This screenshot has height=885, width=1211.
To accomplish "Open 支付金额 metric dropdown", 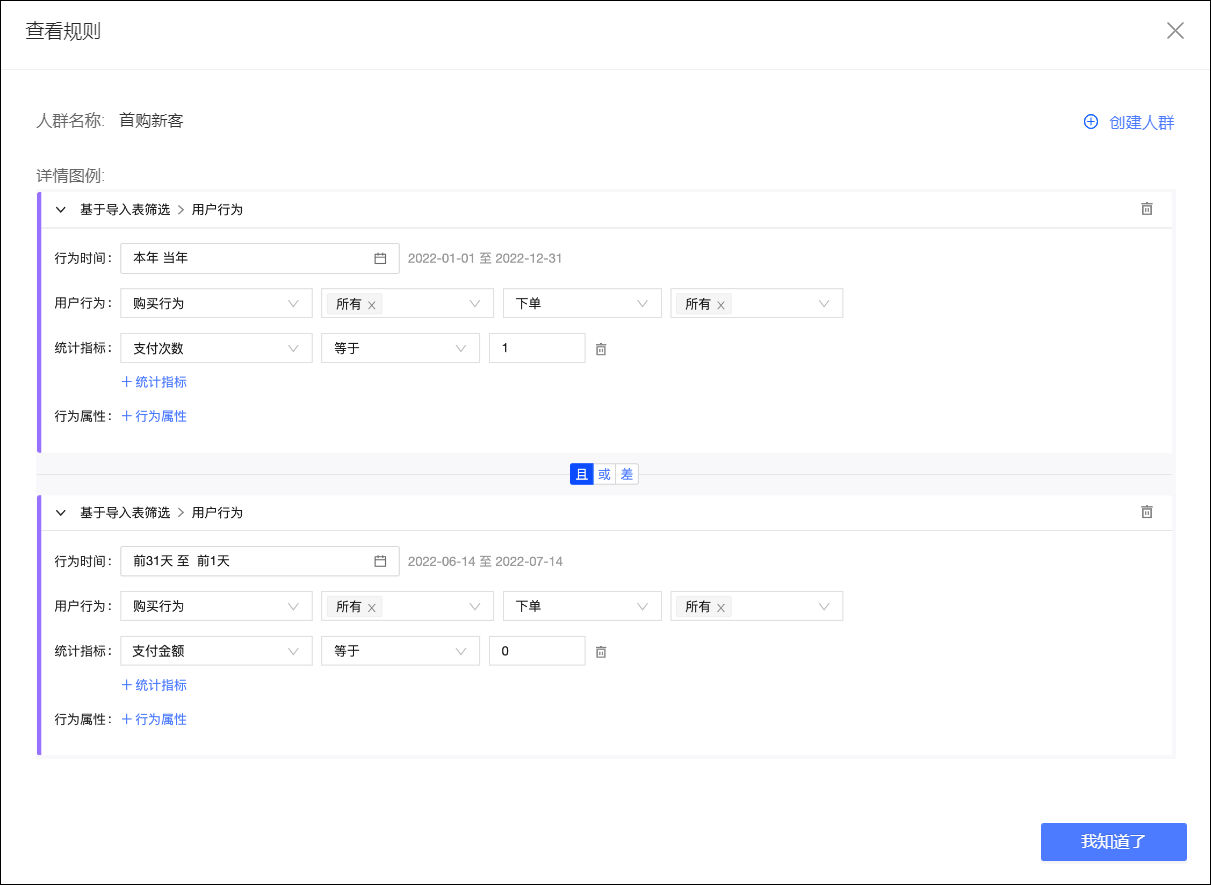I will click(x=216, y=651).
